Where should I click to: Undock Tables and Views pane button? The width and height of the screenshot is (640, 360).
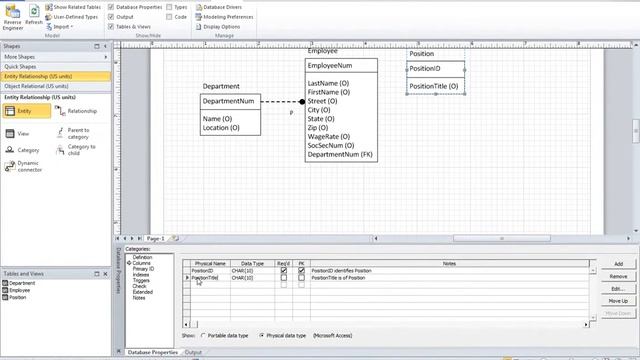(97, 274)
